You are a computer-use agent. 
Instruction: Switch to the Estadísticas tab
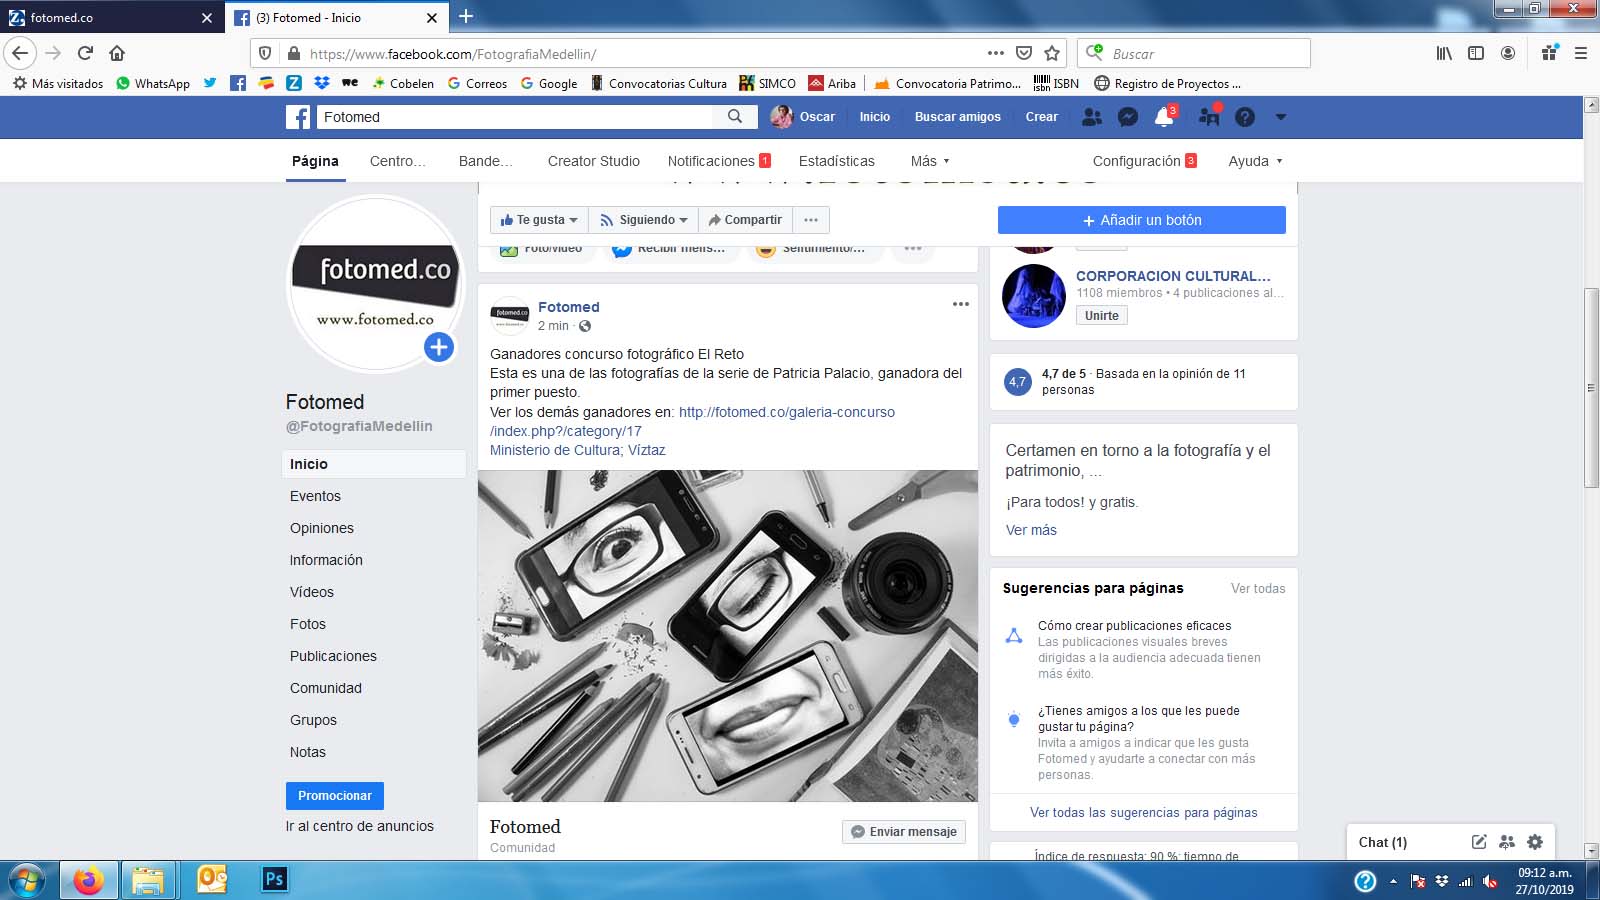[836, 161]
